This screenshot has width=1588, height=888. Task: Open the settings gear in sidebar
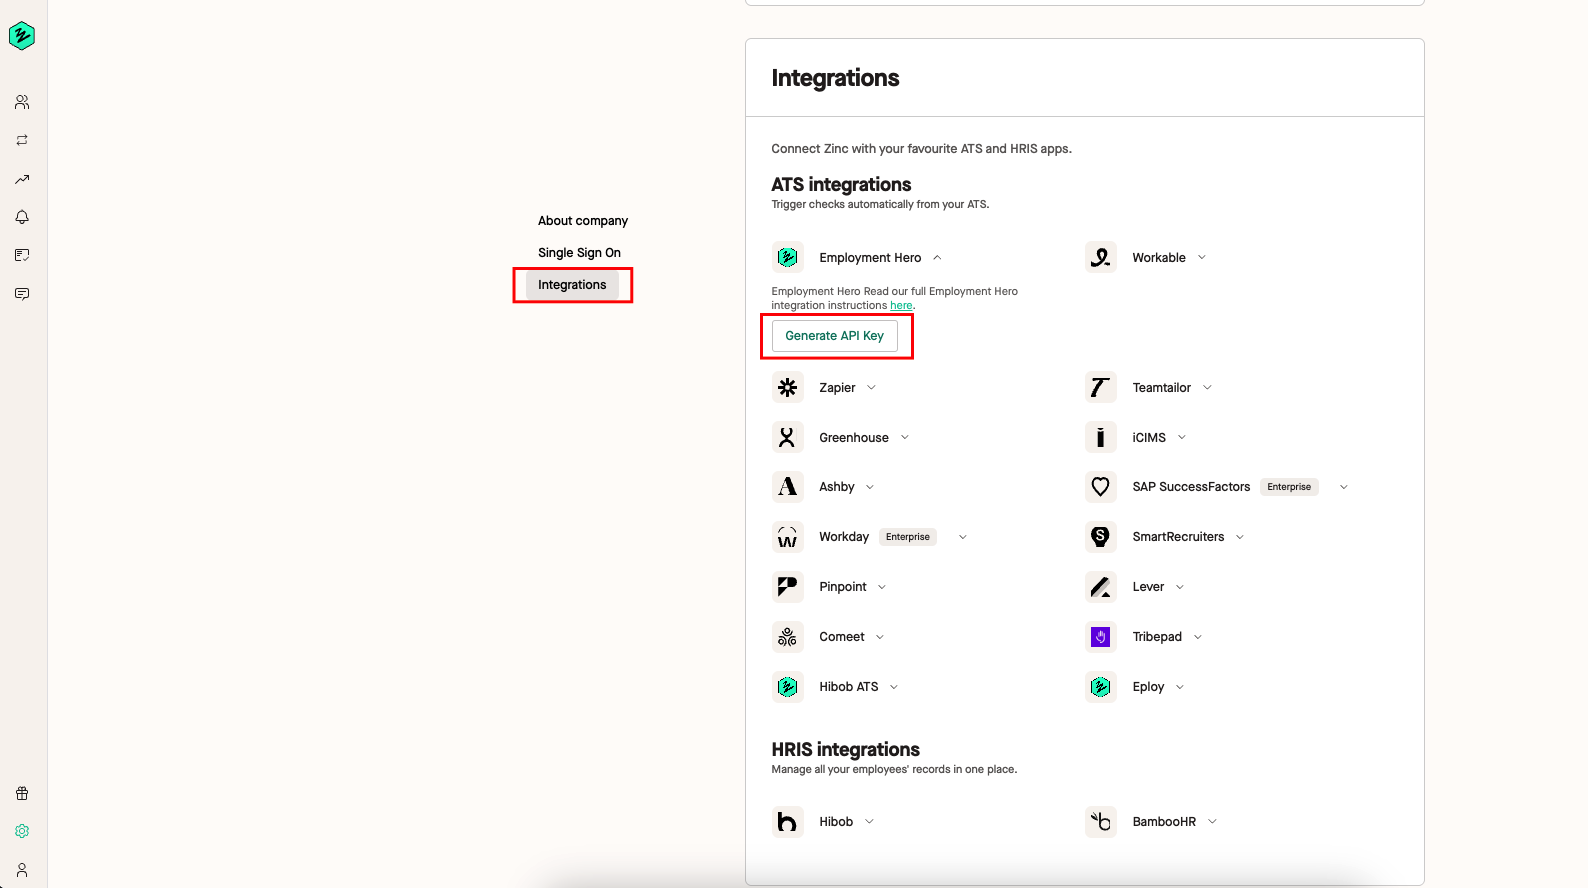(x=22, y=831)
